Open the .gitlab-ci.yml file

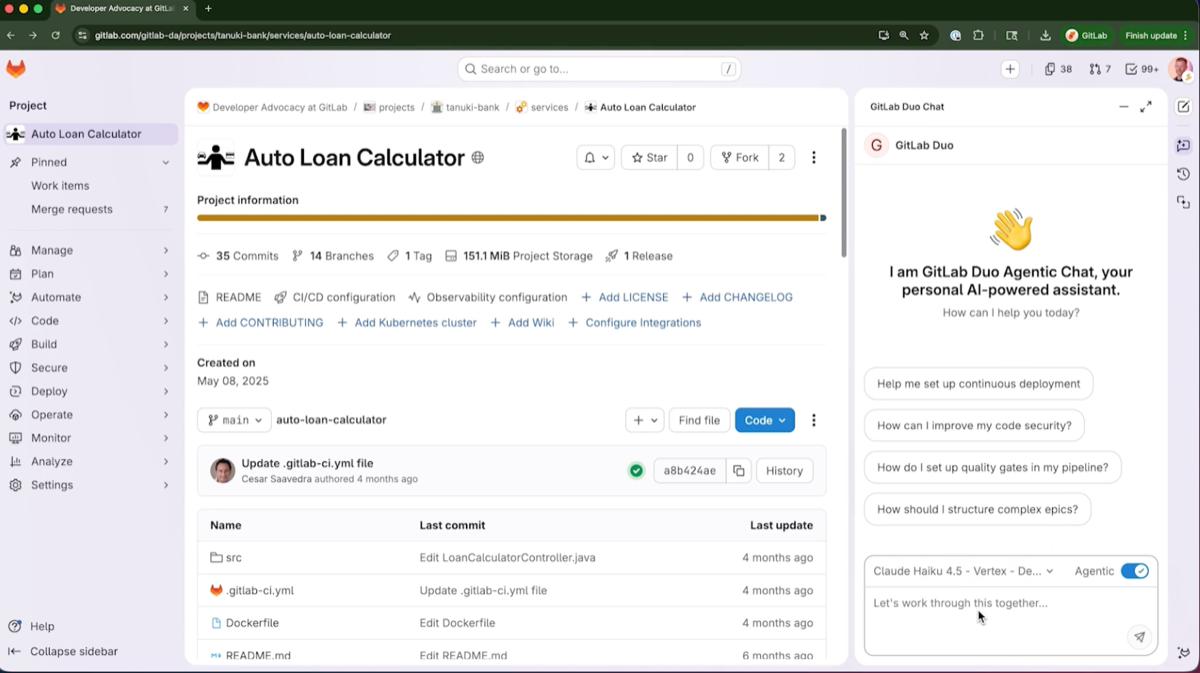click(x=259, y=591)
